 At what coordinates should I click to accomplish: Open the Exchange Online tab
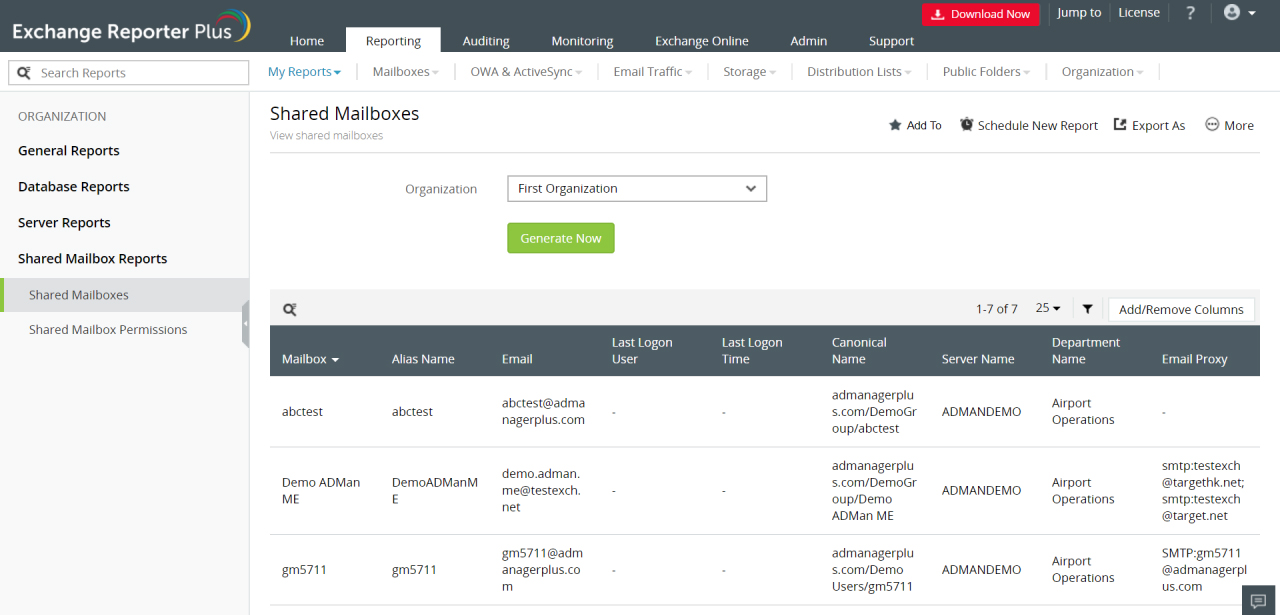tap(701, 41)
